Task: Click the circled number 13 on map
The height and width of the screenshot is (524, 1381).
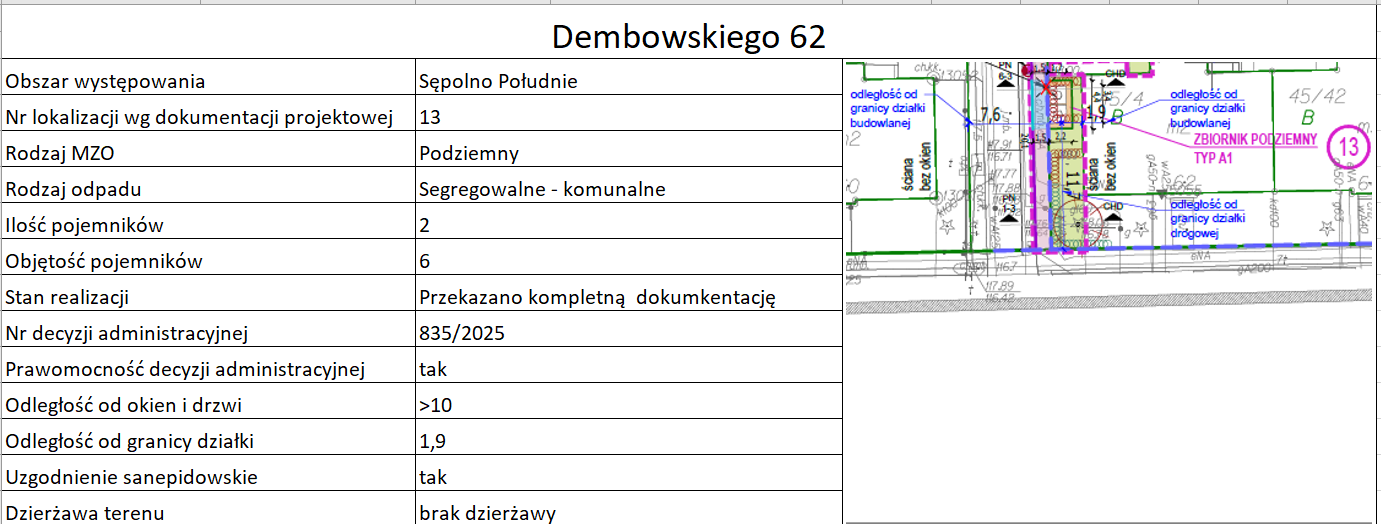Action: click(1348, 147)
